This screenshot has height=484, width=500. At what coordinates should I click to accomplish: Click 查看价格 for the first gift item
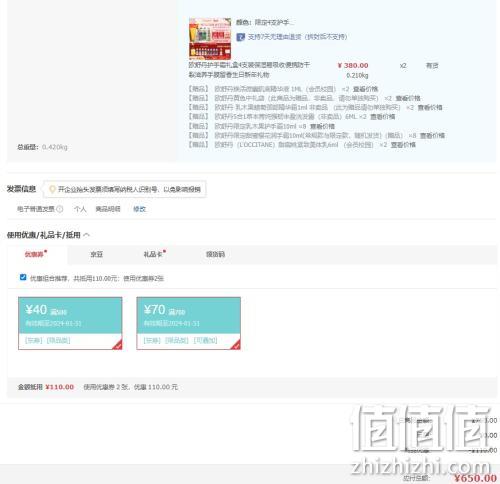365,89
